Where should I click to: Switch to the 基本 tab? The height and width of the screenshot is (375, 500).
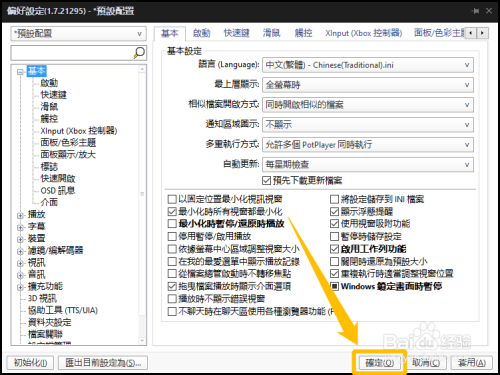point(170,33)
